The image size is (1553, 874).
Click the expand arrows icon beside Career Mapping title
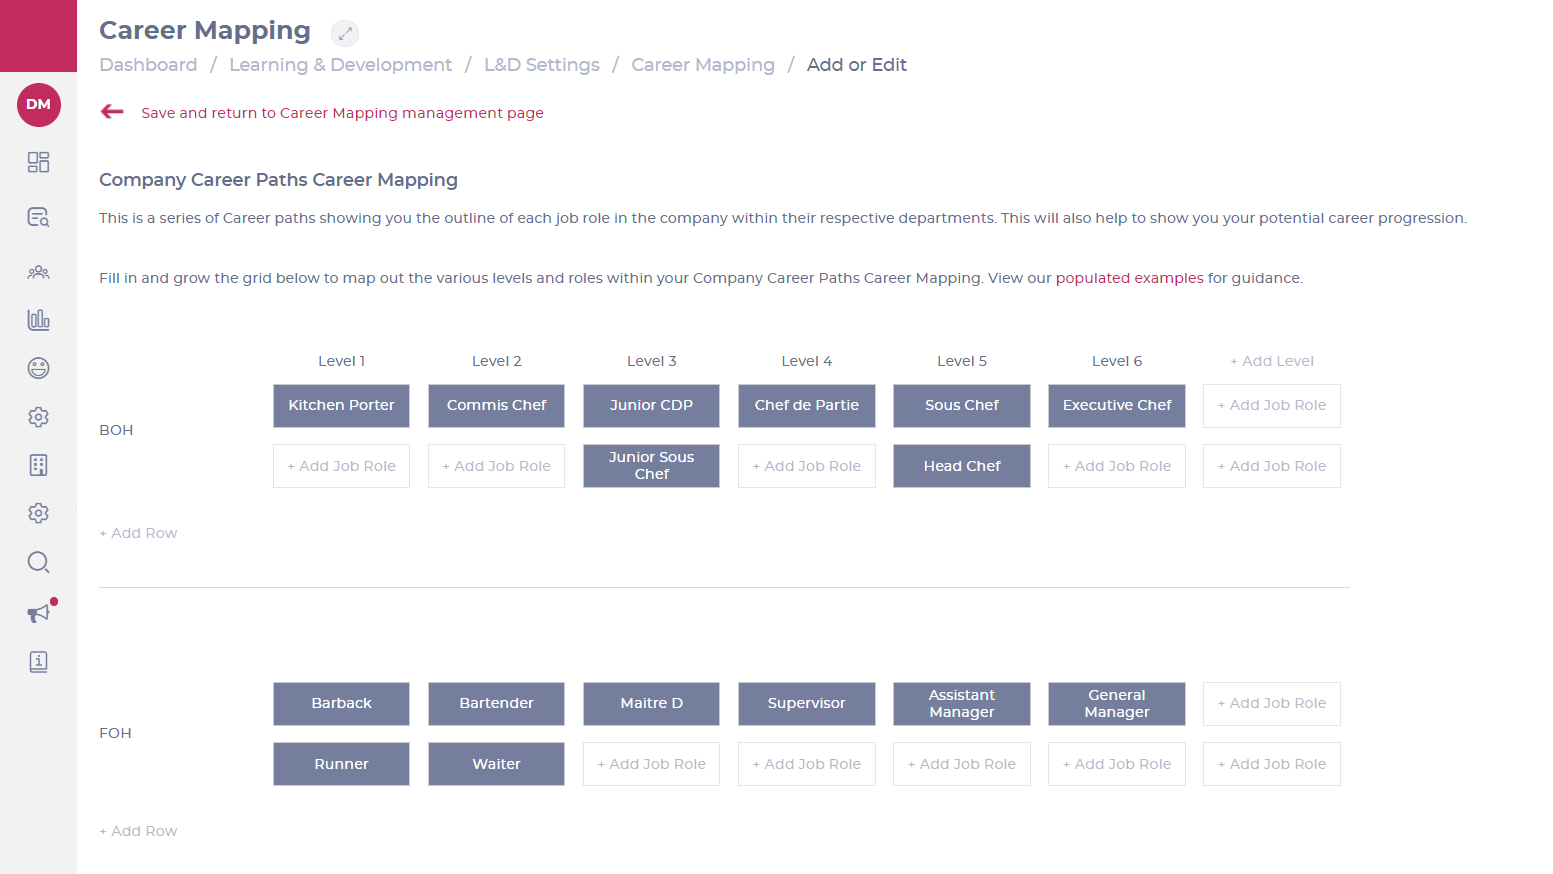coord(344,33)
